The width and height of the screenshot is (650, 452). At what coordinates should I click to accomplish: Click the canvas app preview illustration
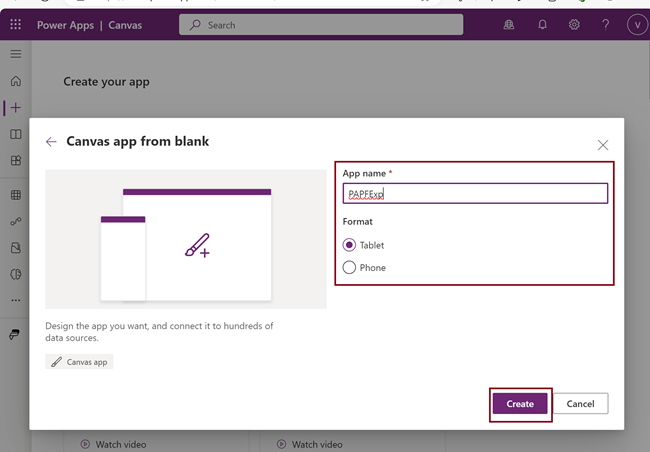tap(186, 239)
